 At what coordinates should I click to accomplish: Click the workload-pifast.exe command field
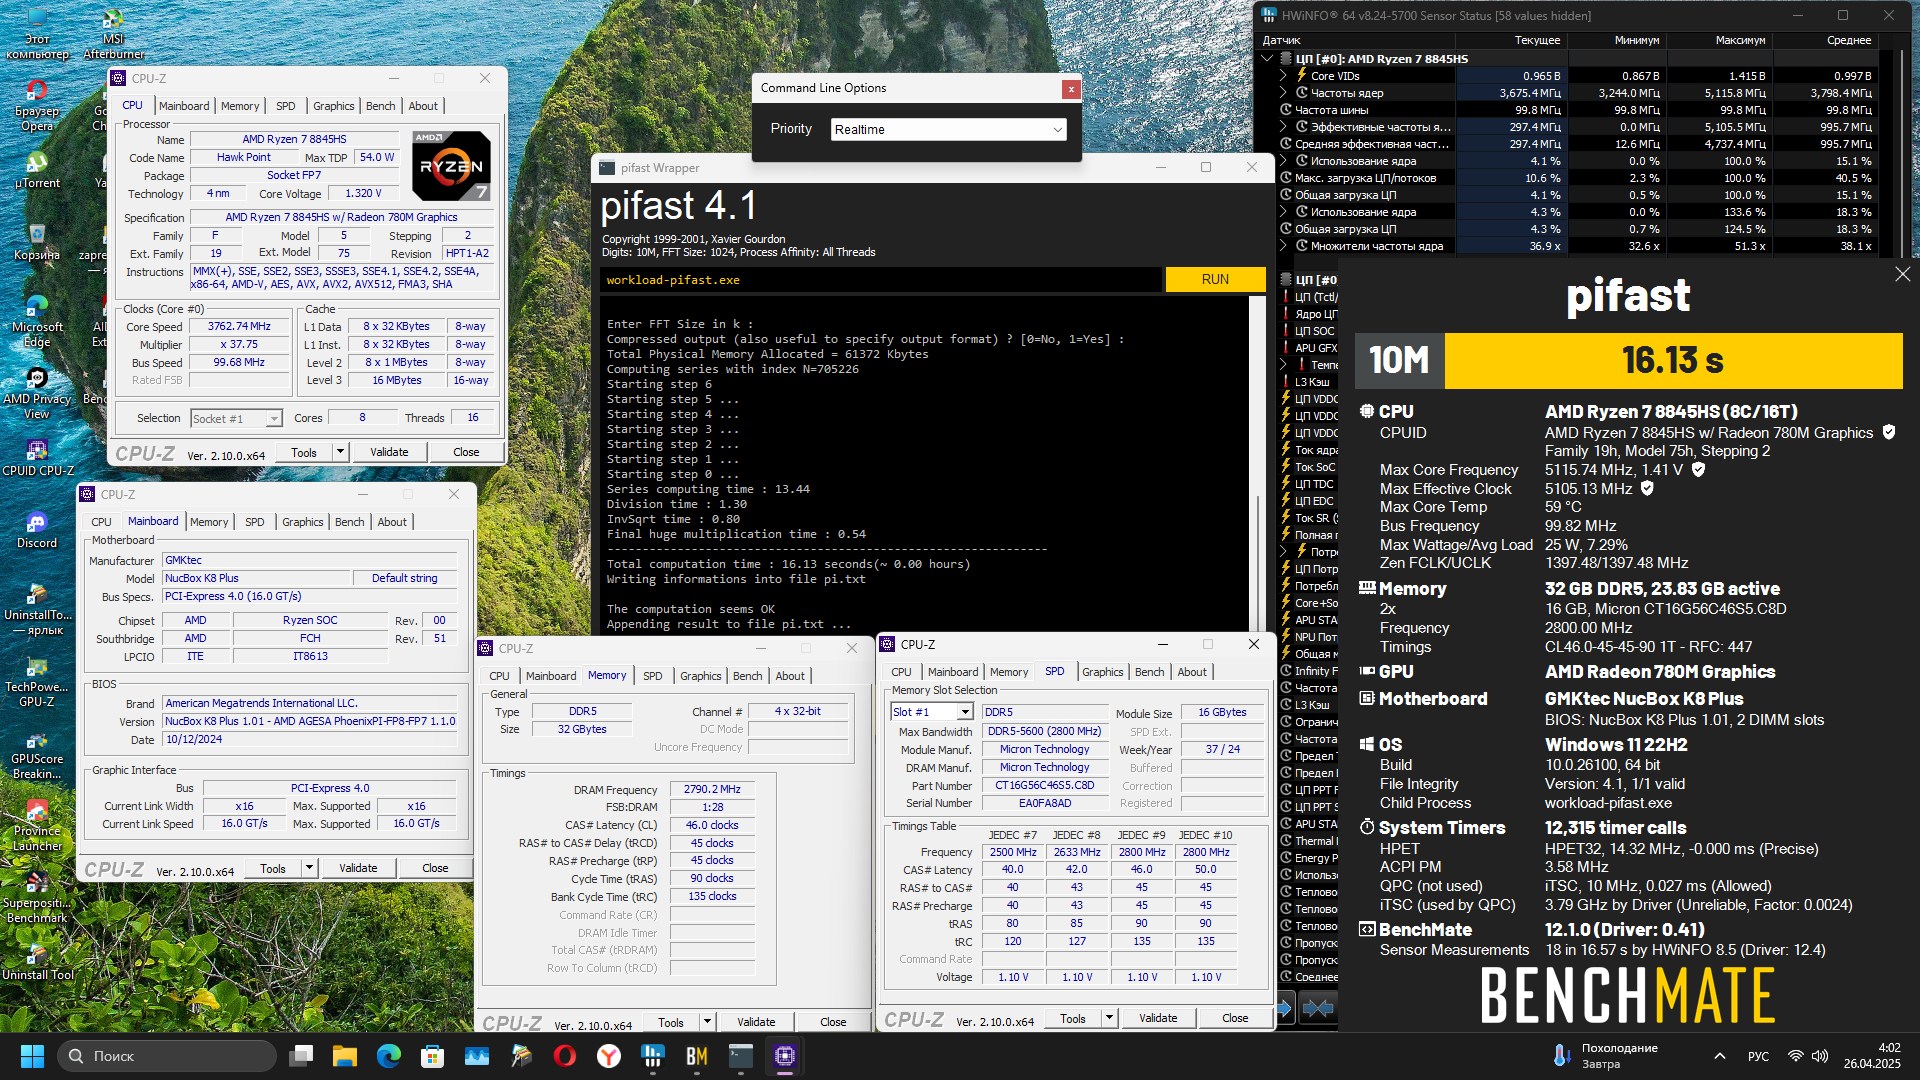click(881, 280)
